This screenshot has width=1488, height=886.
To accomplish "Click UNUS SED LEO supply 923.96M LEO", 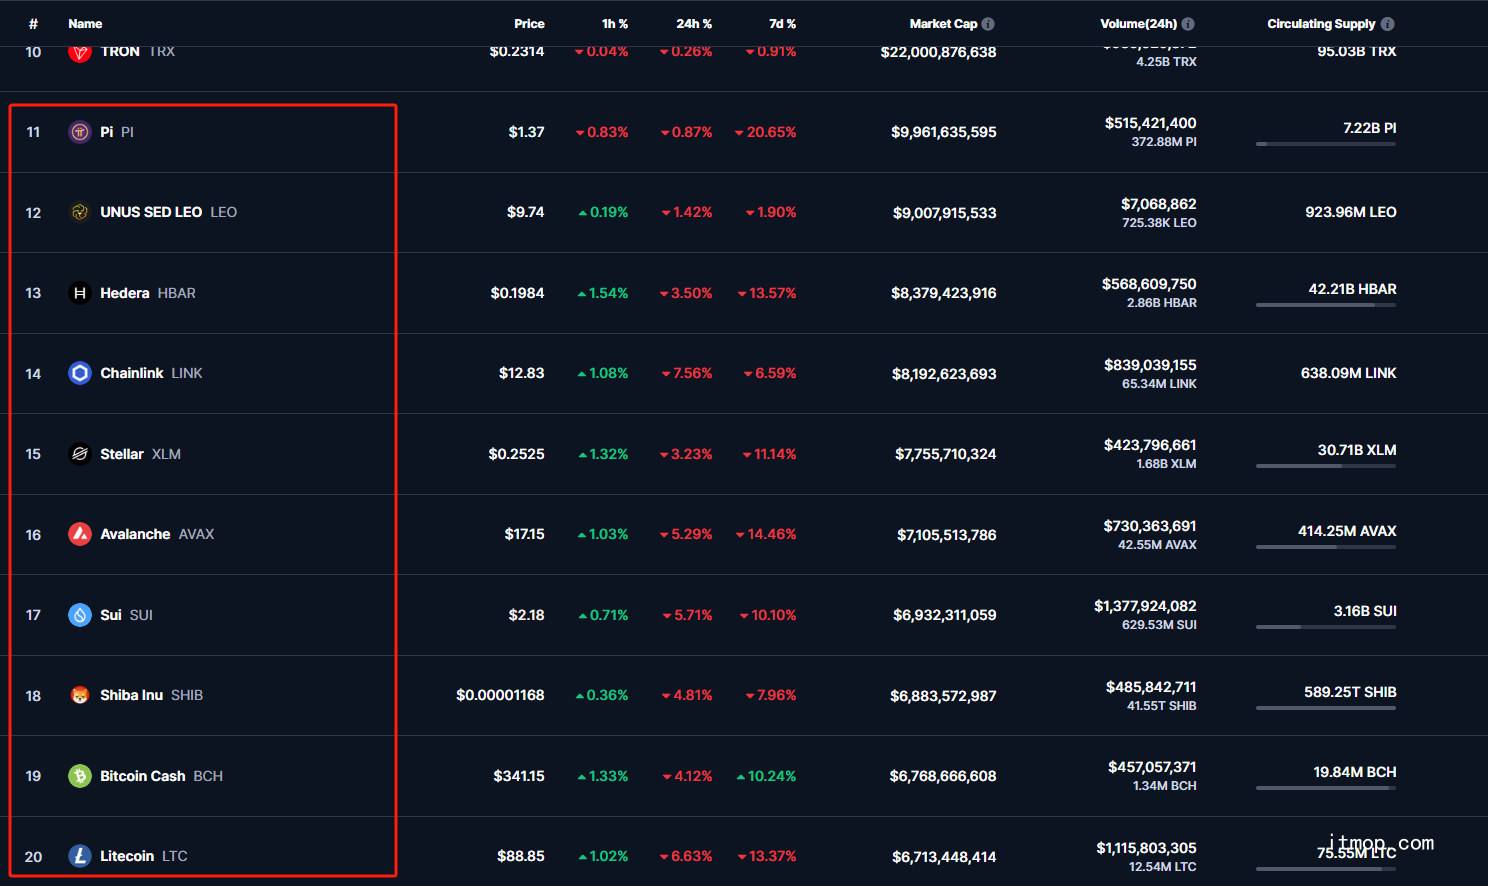I will pos(1351,212).
